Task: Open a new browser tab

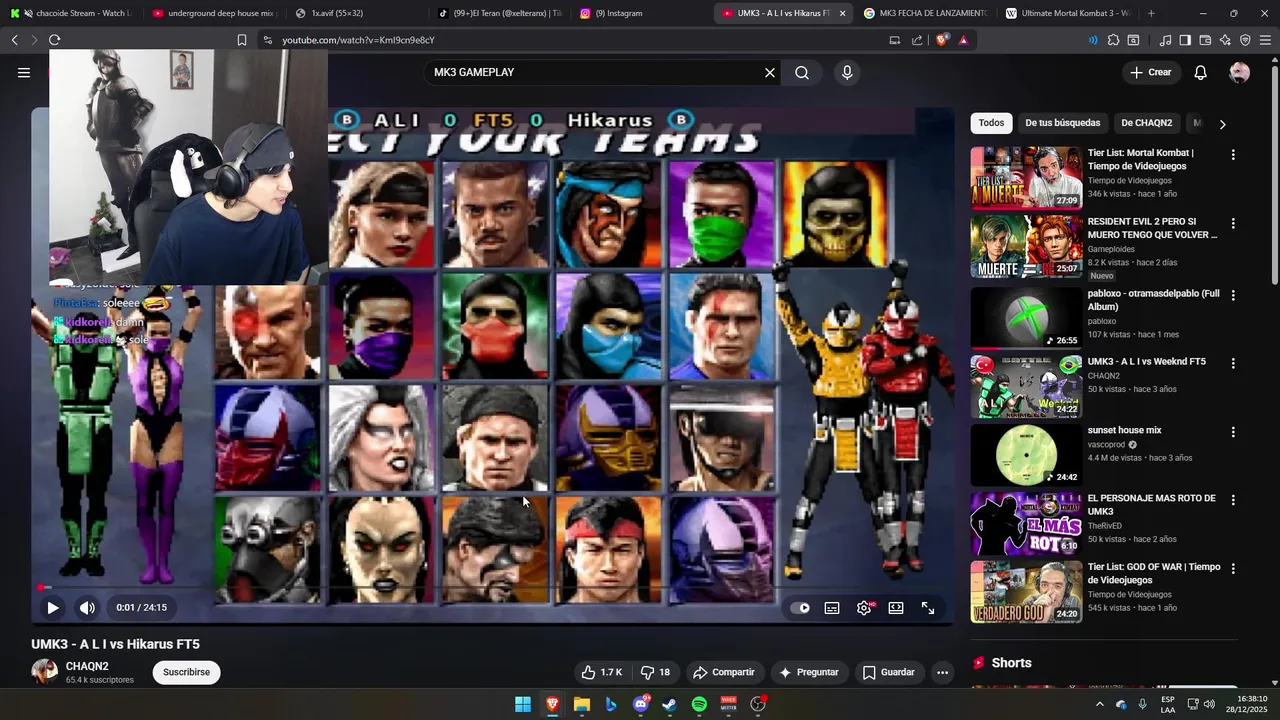Action: coord(1151,13)
